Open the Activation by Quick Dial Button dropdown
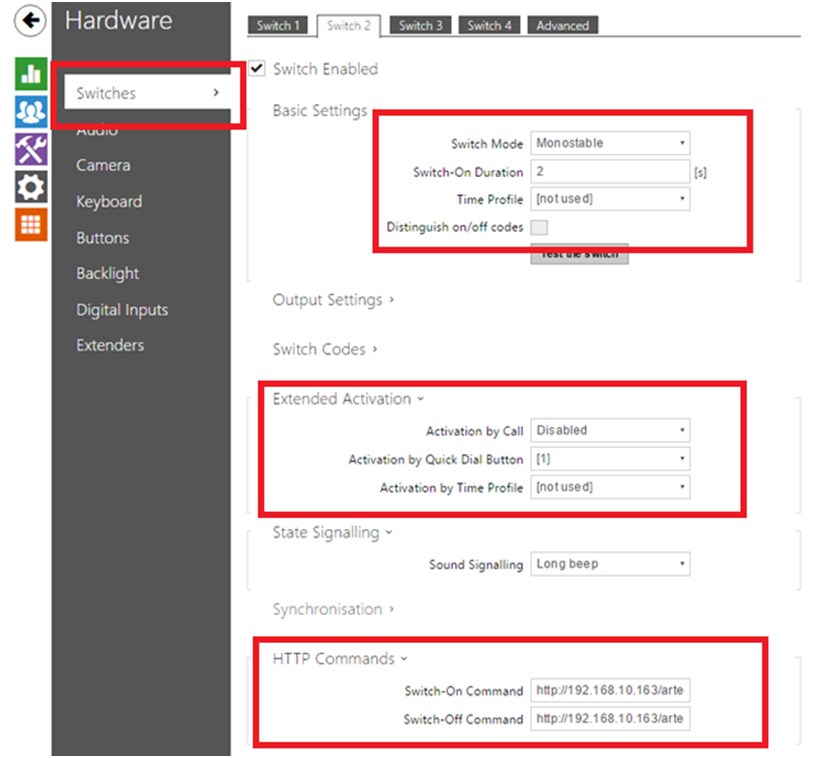815x758 pixels. [x=610, y=459]
